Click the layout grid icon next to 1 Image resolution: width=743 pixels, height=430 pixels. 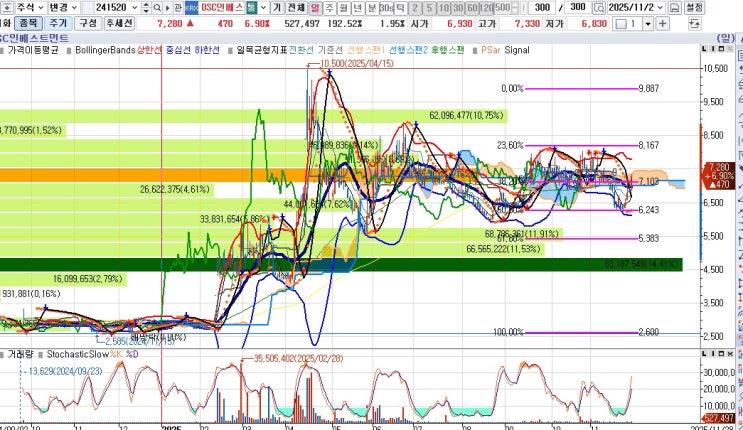point(621,23)
